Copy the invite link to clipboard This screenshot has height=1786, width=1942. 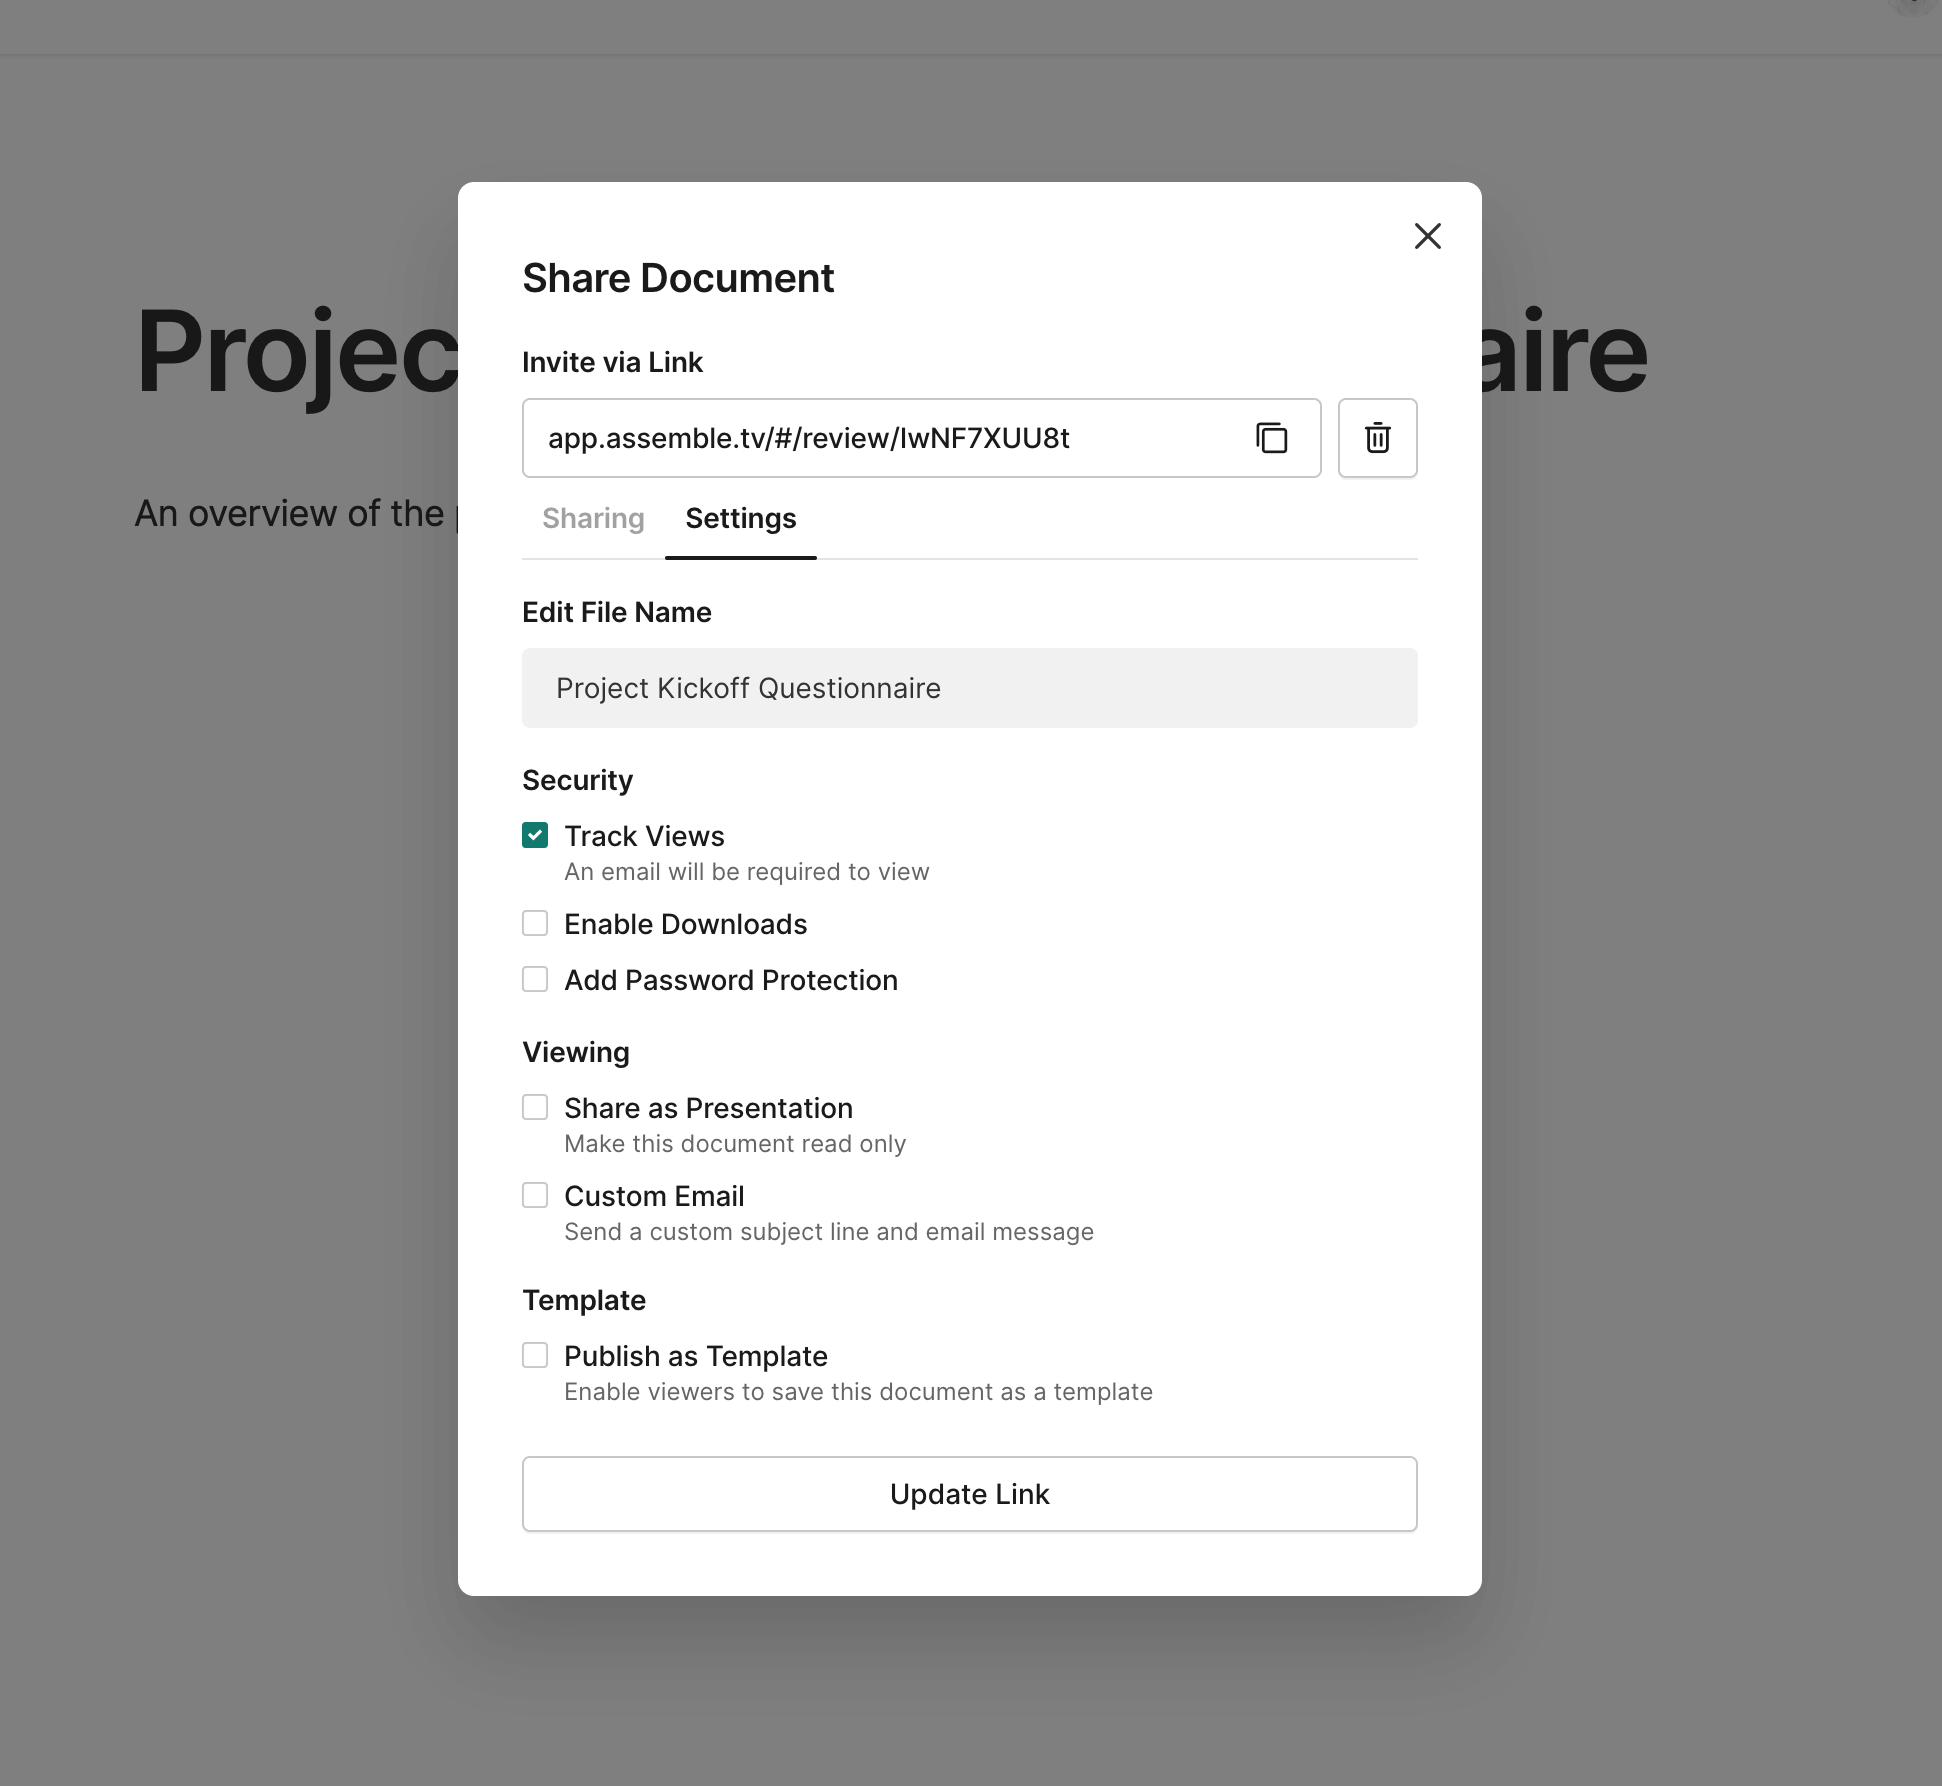click(x=1271, y=438)
